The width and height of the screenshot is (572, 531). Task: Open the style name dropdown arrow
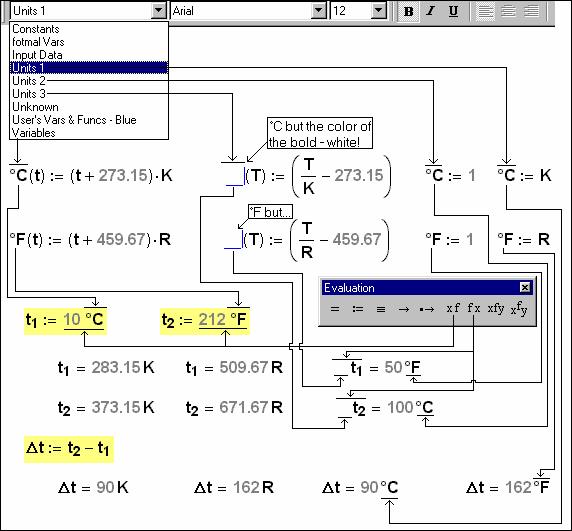point(159,11)
